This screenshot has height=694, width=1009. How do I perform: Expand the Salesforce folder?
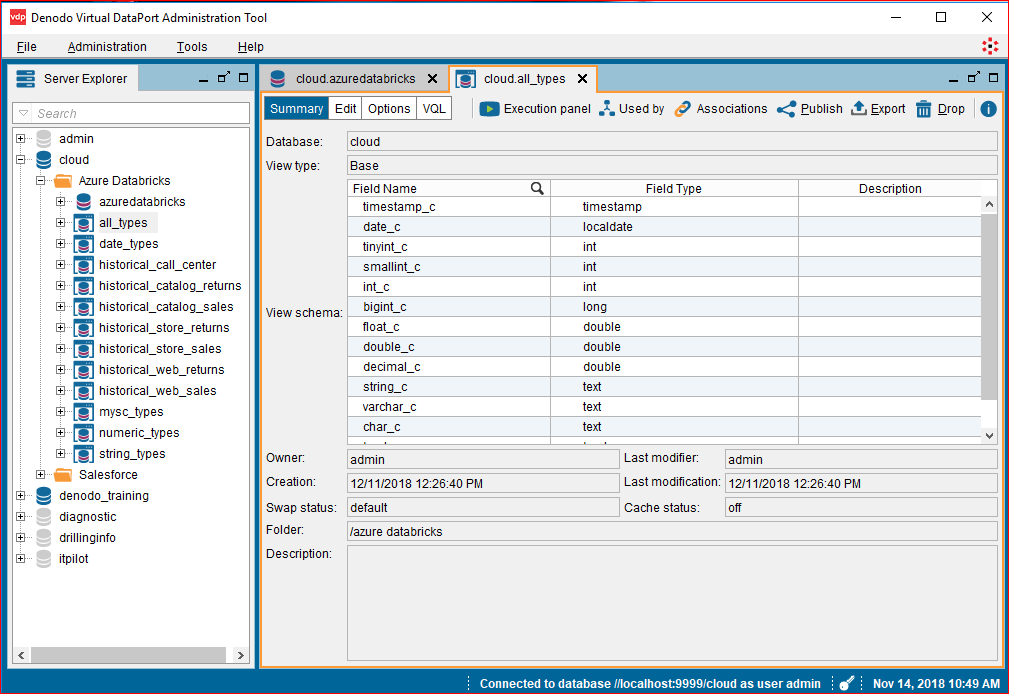coord(41,475)
